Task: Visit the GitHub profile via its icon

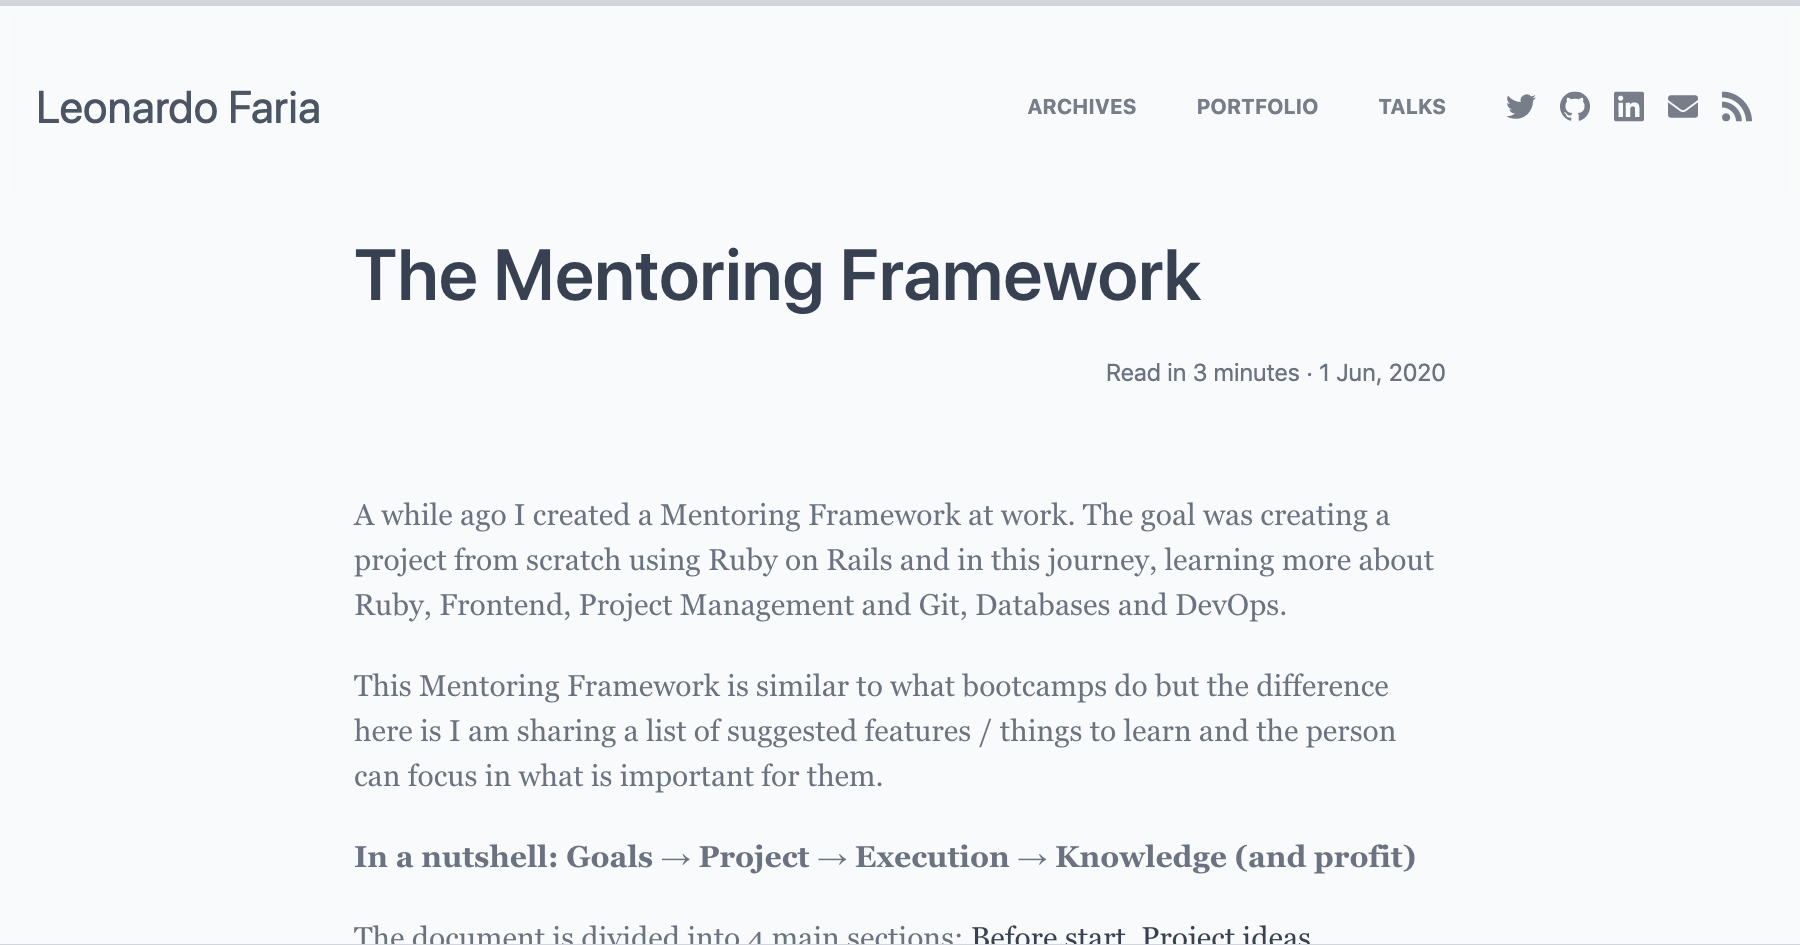Action: pos(1575,107)
